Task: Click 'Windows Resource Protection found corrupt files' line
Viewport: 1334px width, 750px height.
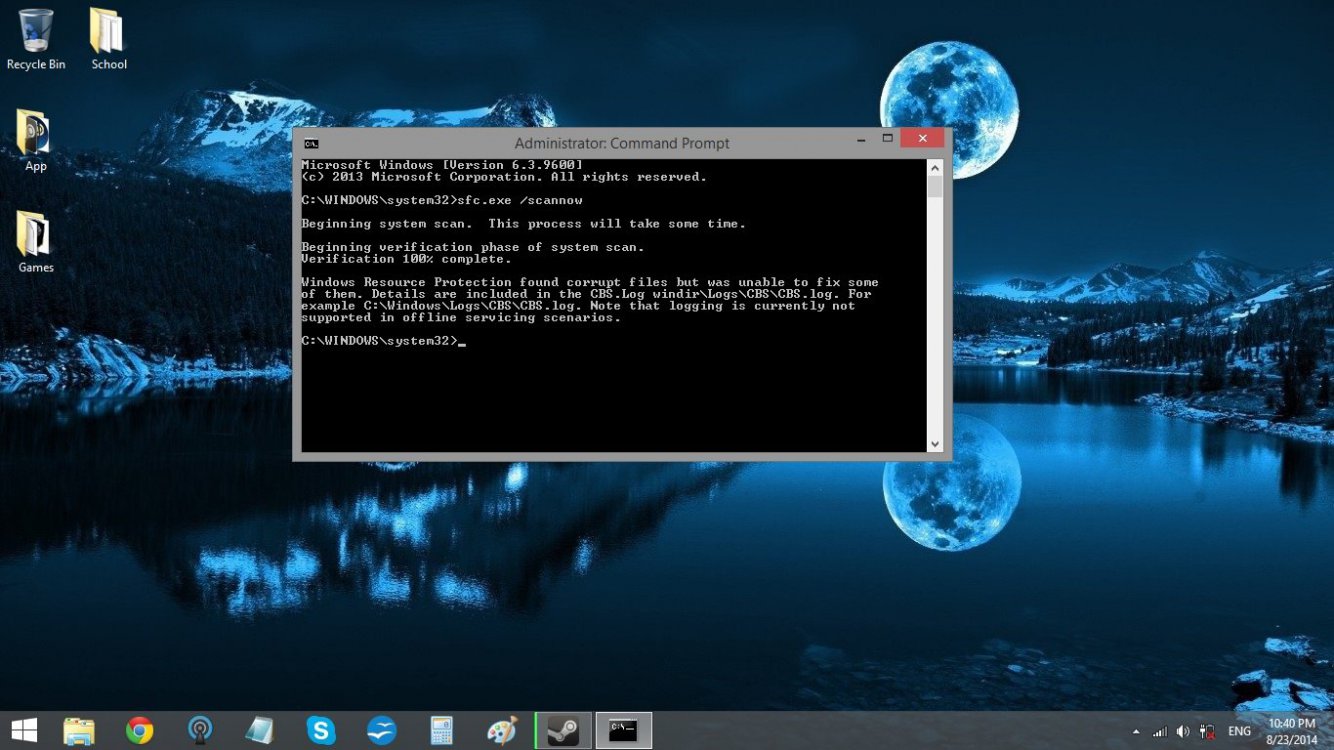Action: click(x=590, y=283)
